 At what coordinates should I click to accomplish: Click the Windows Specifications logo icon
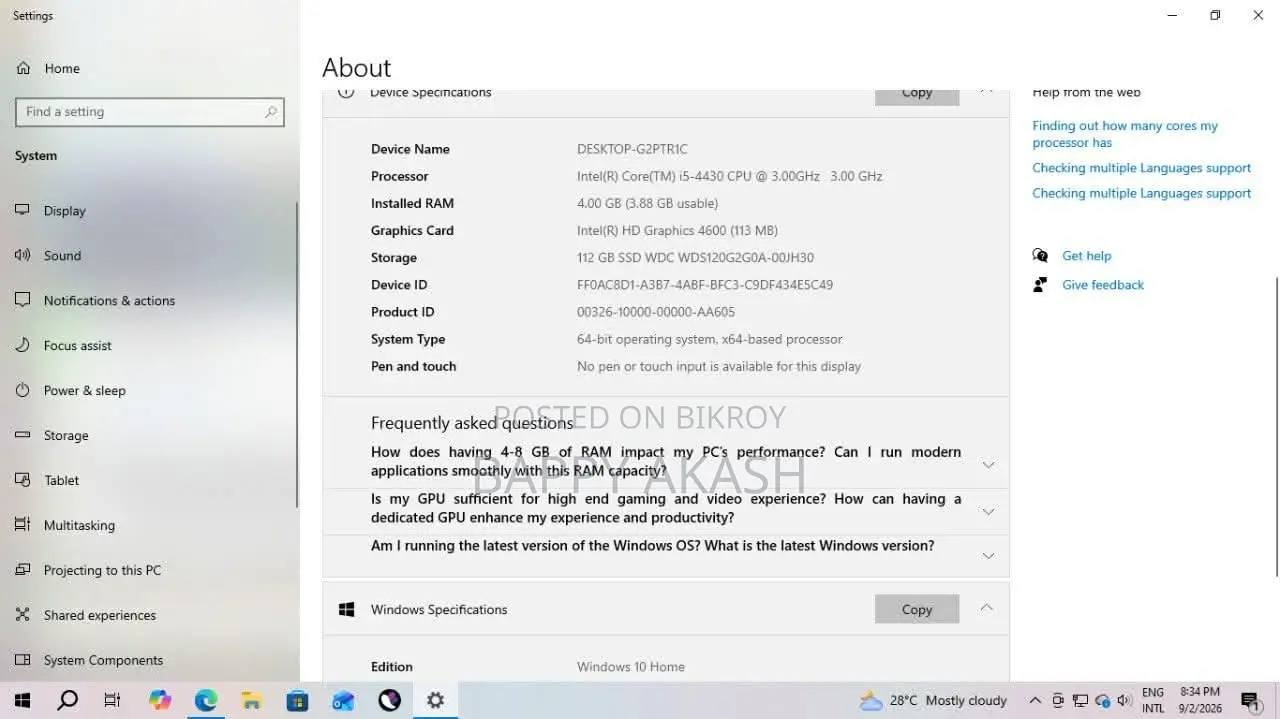pos(346,609)
